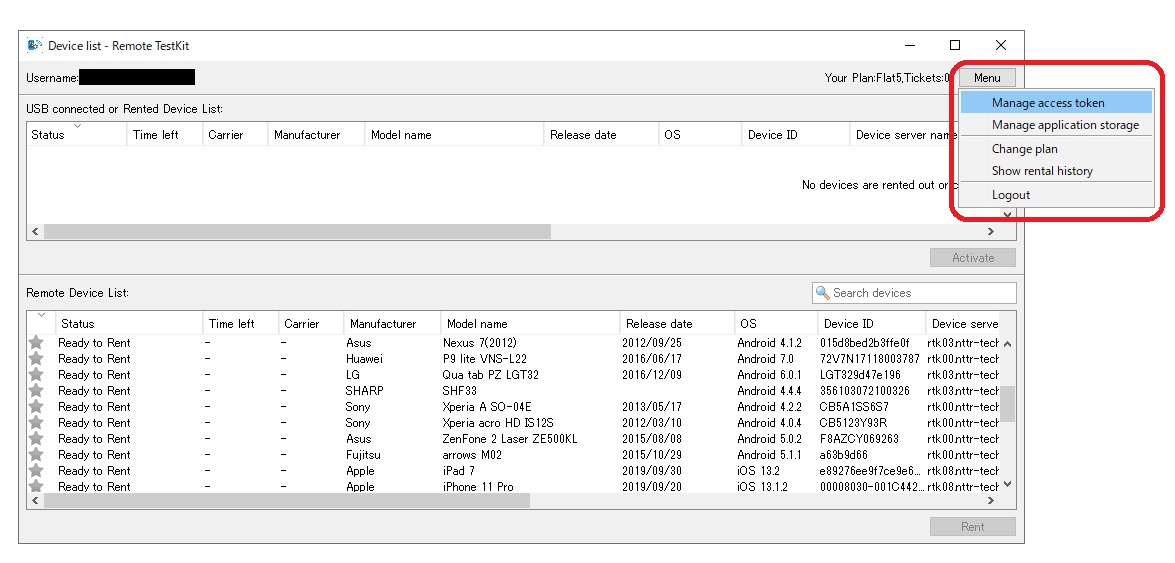Click remote list vertical scroll up arrow
The width and height of the screenshot is (1175, 563).
pyautogui.click(x=1008, y=343)
